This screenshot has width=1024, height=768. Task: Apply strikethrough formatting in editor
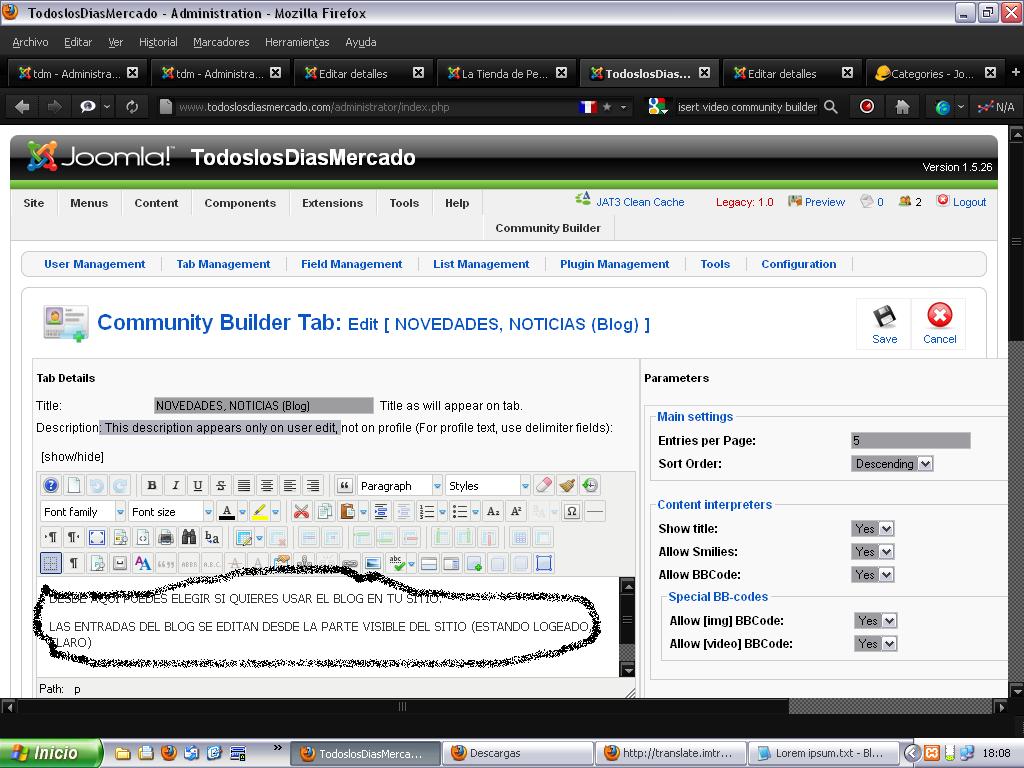pyautogui.click(x=221, y=485)
